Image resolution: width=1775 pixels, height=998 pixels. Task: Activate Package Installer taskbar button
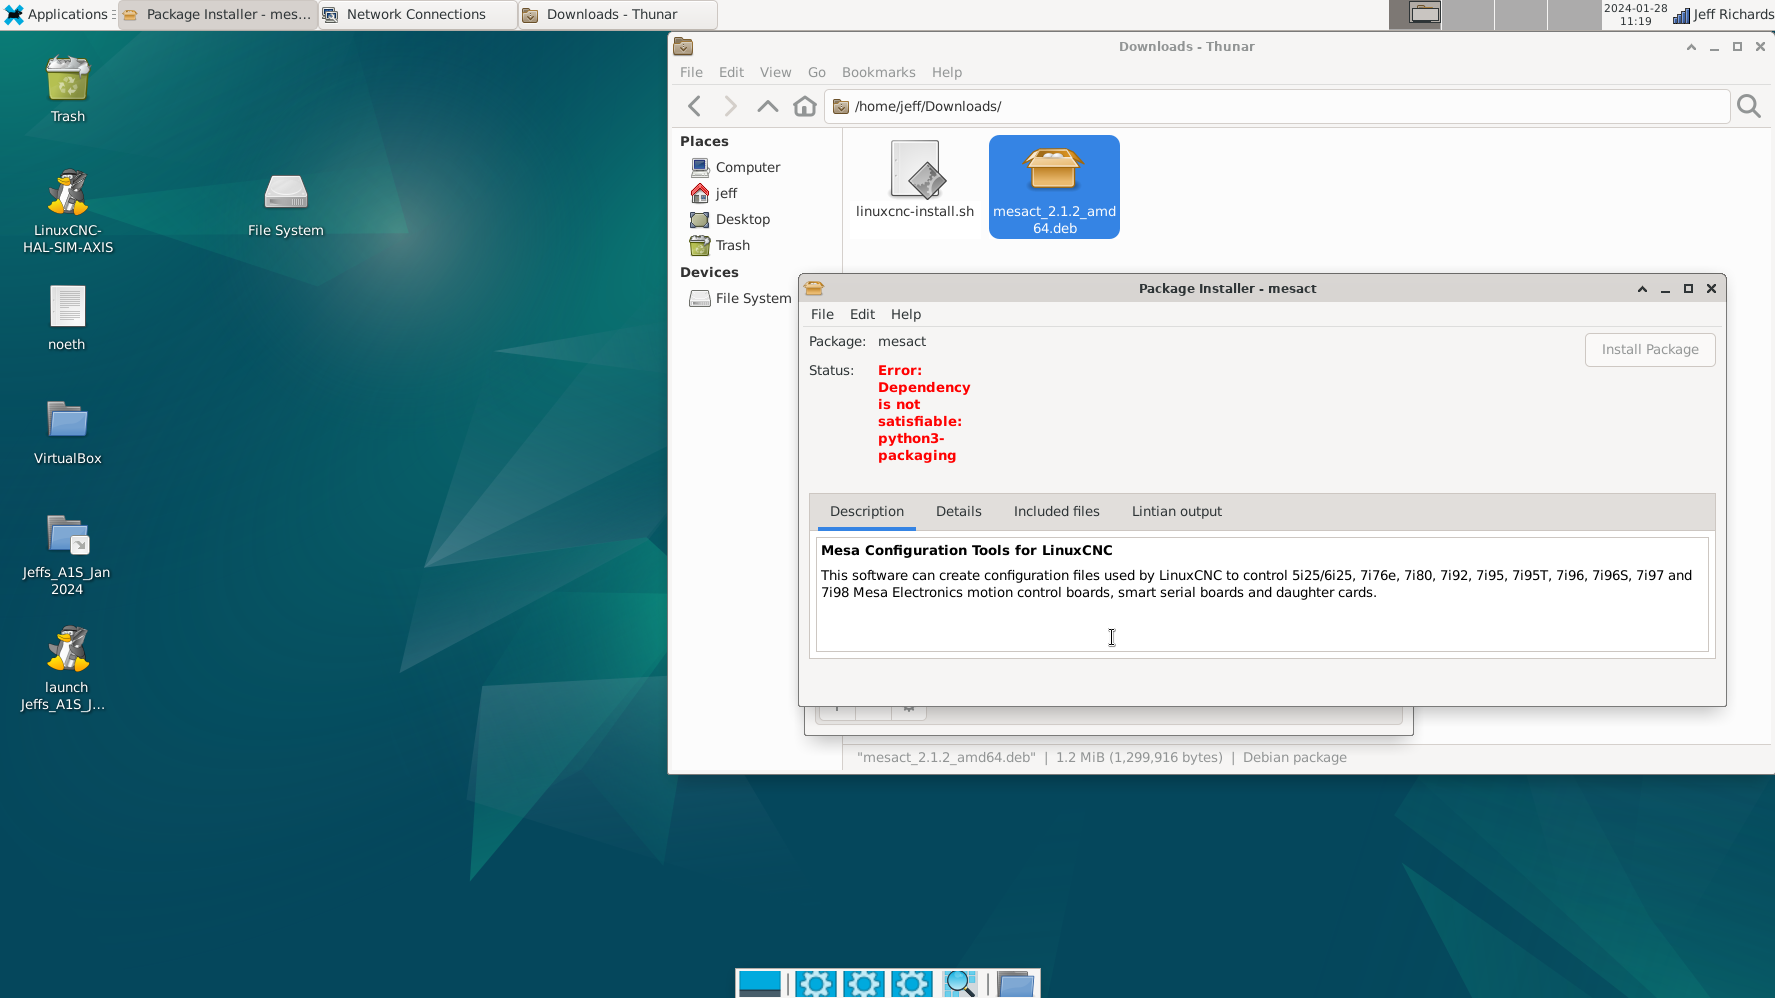coord(218,14)
